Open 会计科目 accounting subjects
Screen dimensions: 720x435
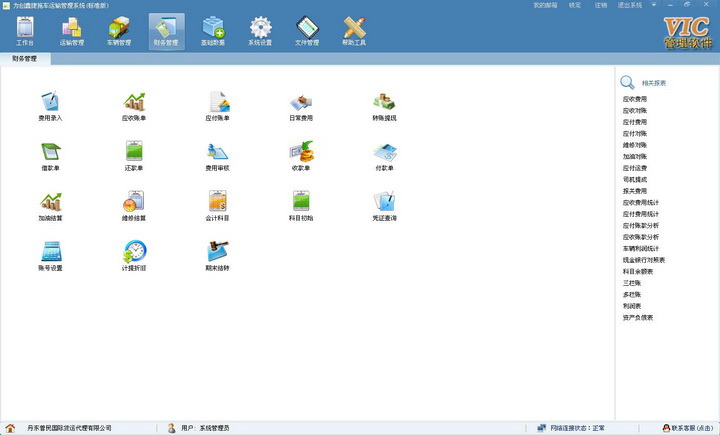pyautogui.click(x=217, y=206)
